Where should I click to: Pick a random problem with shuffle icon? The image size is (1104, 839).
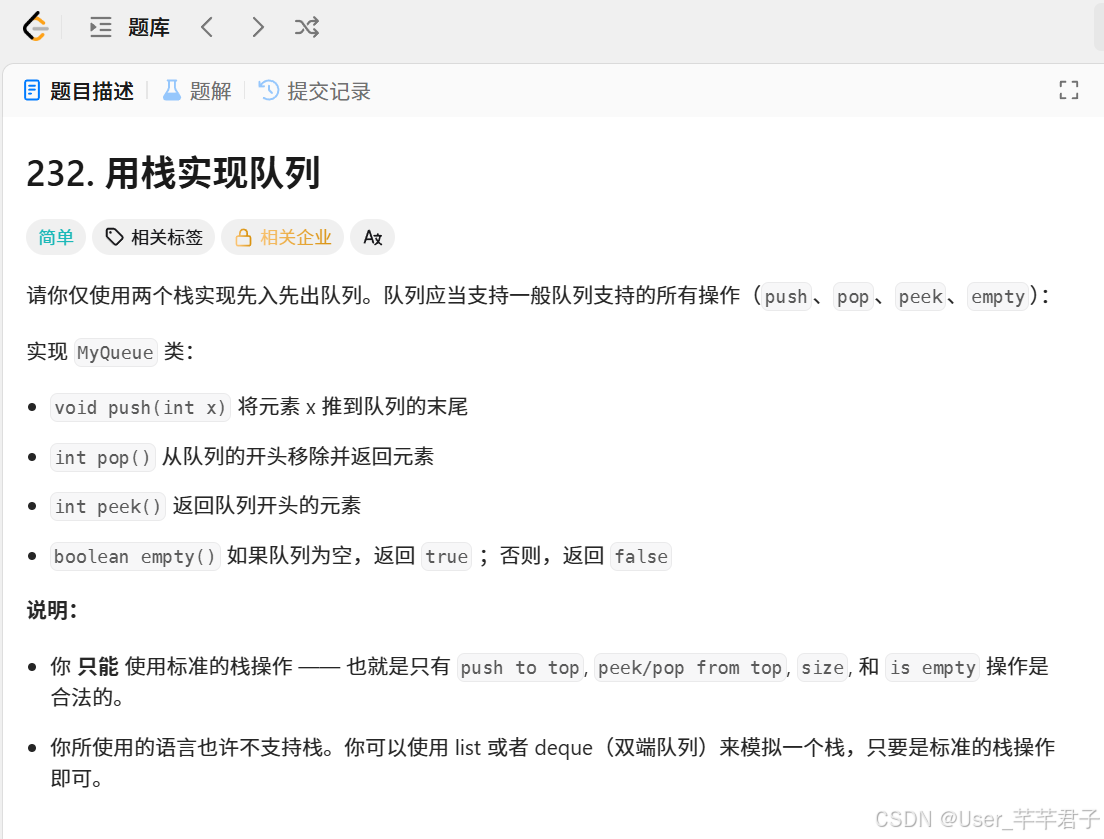pyautogui.click(x=307, y=27)
